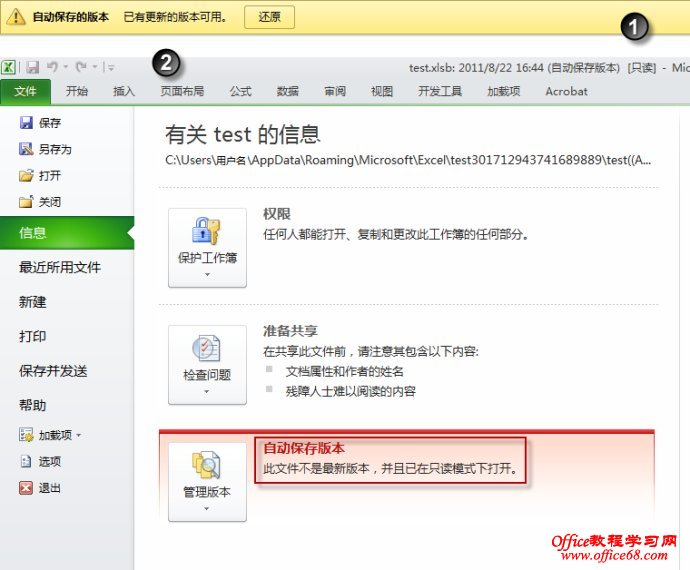
Task: Switch to the 插入 ribbon tab
Action: click(124, 91)
